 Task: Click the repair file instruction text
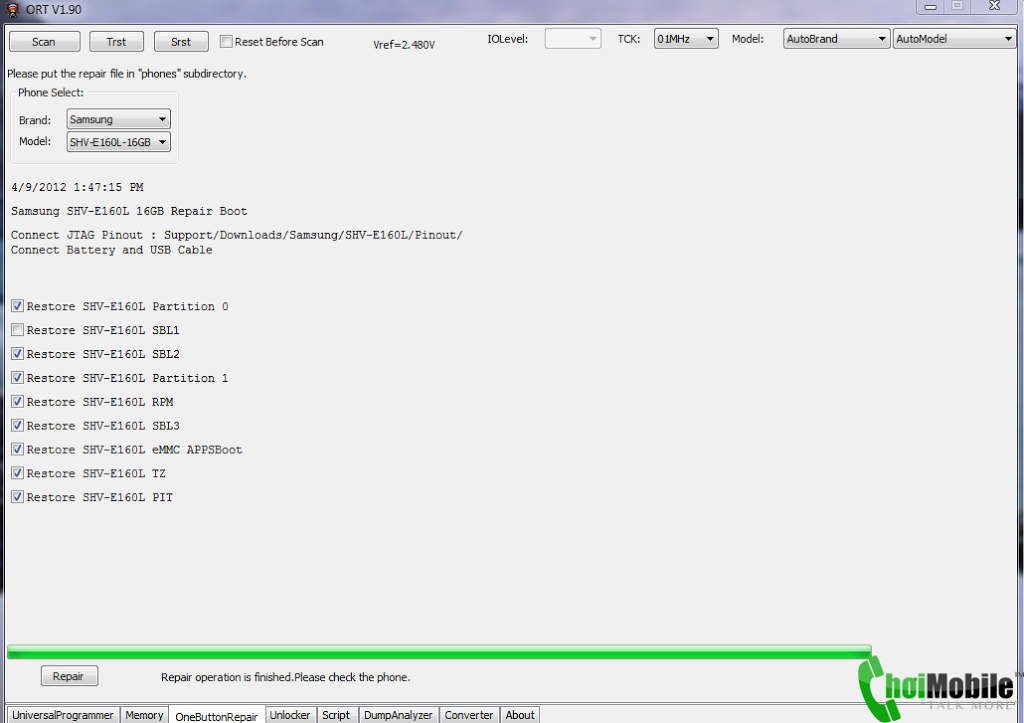pyautogui.click(x=127, y=74)
